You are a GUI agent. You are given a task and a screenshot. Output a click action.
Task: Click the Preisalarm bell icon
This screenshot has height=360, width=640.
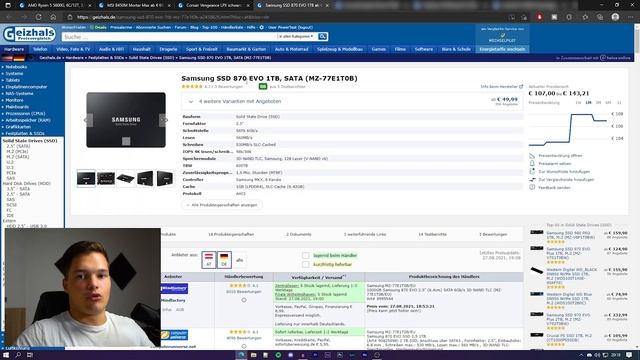click(532, 163)
